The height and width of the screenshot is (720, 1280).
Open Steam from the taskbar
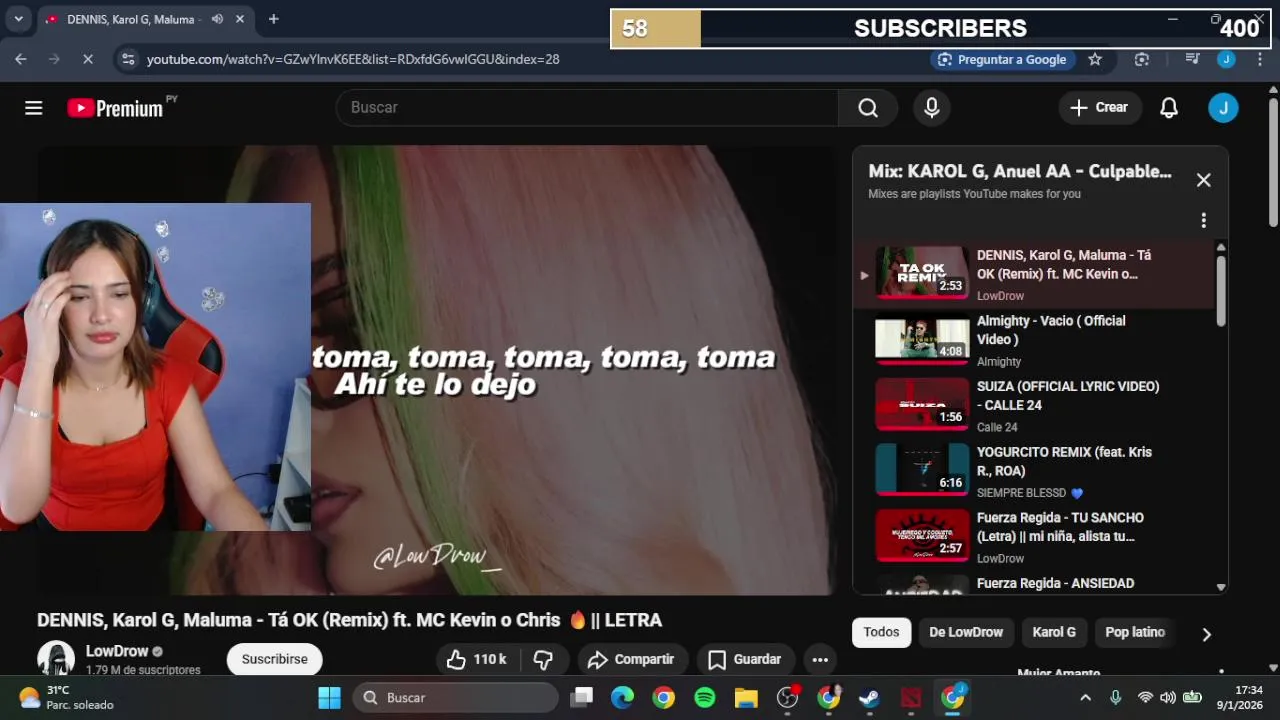coord(869,697)
